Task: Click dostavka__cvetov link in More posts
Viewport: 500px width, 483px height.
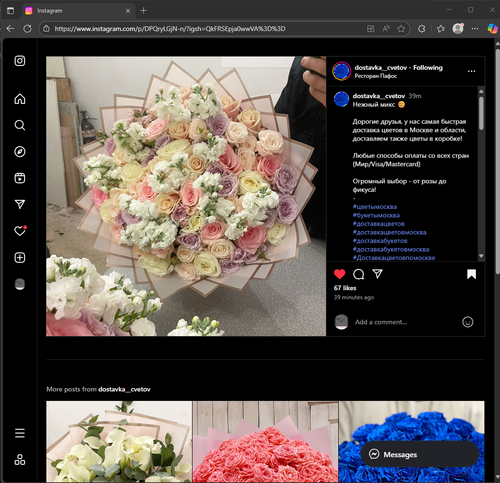Action: [x=124, y=389]
